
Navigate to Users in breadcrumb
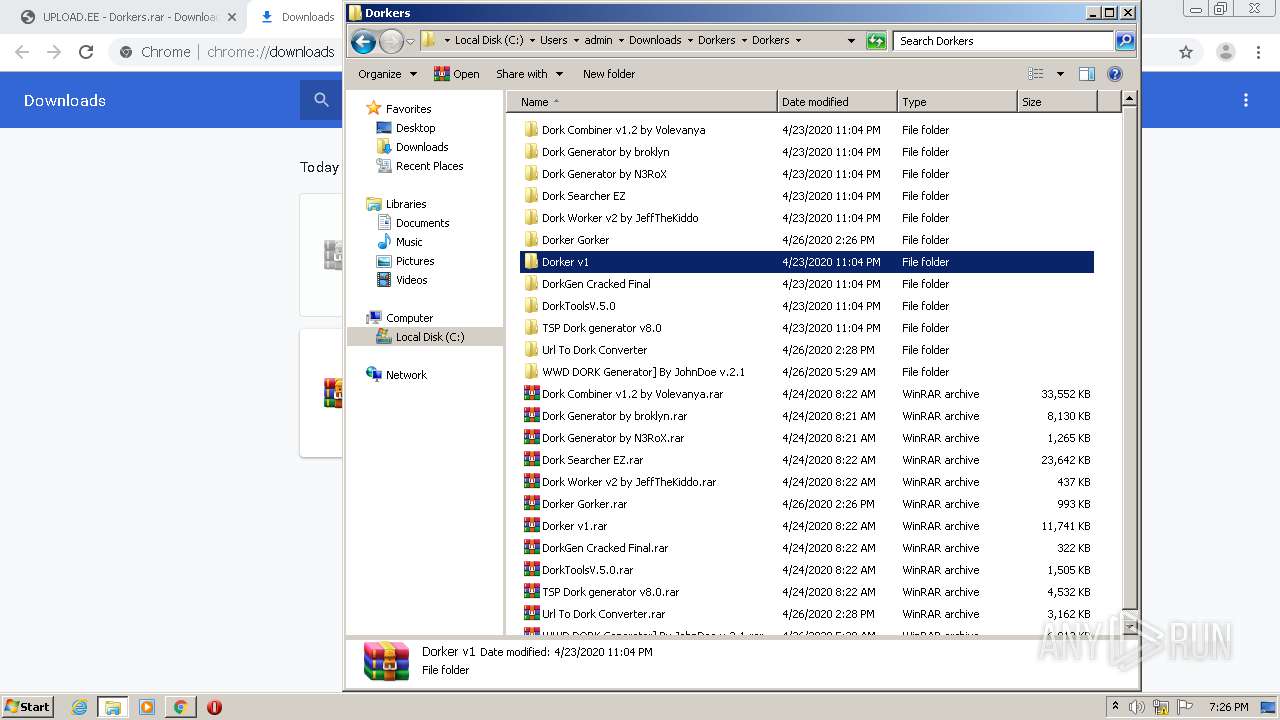(x=553, y=41)
